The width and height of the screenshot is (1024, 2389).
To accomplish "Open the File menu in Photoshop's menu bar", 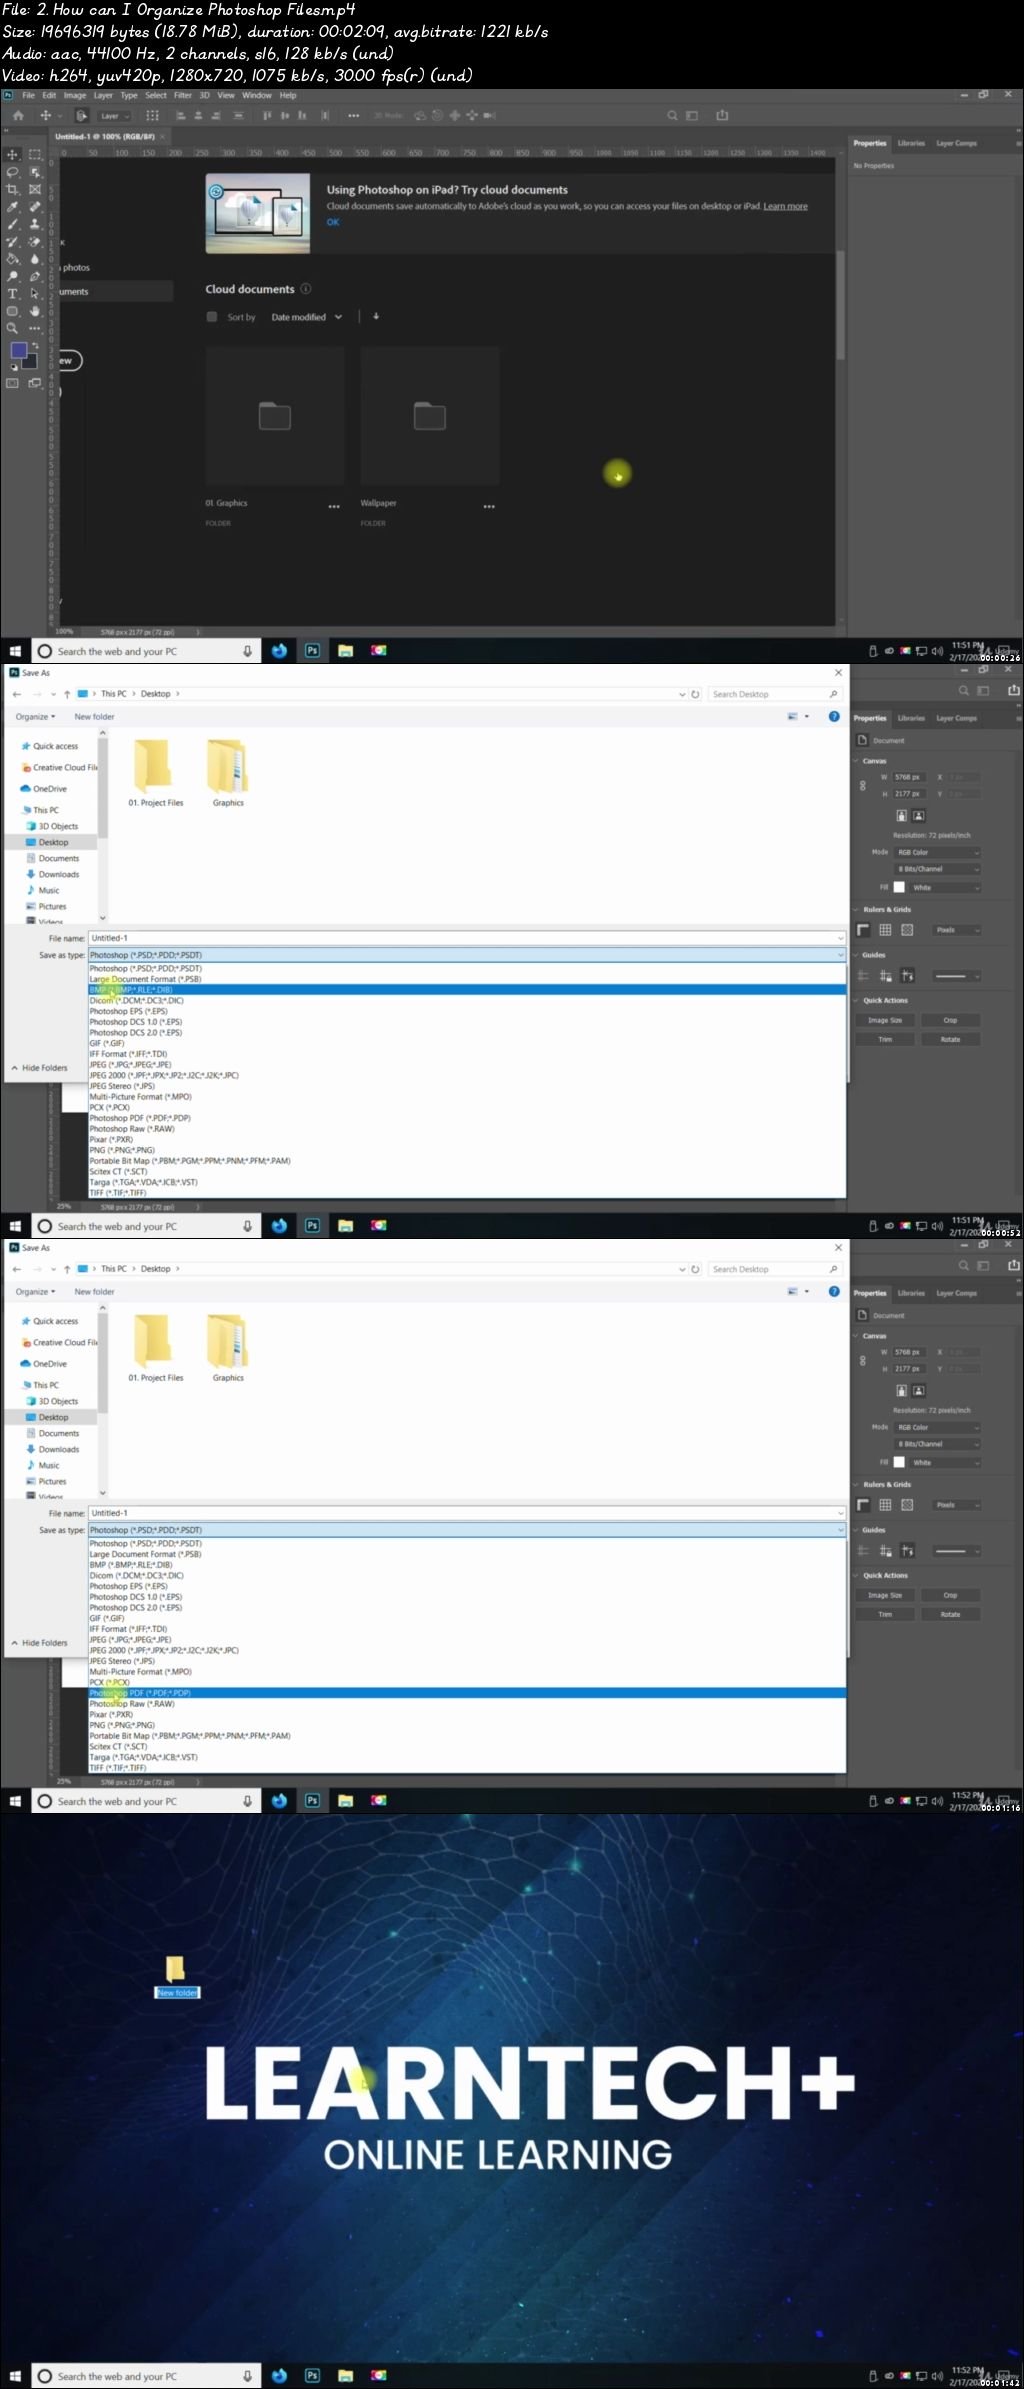I will [29, 96].
